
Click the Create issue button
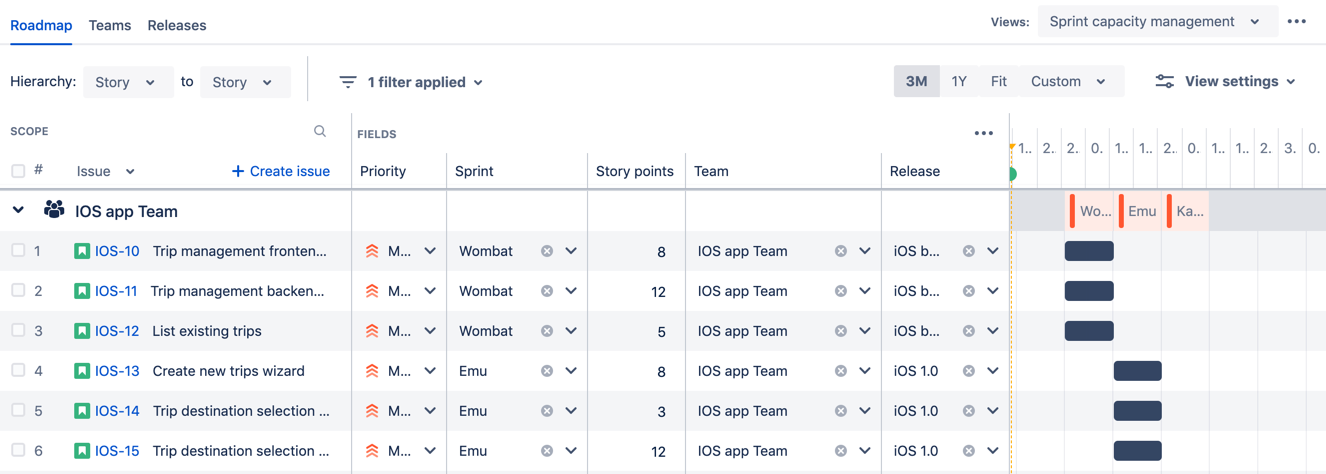(x=280, y=171)
